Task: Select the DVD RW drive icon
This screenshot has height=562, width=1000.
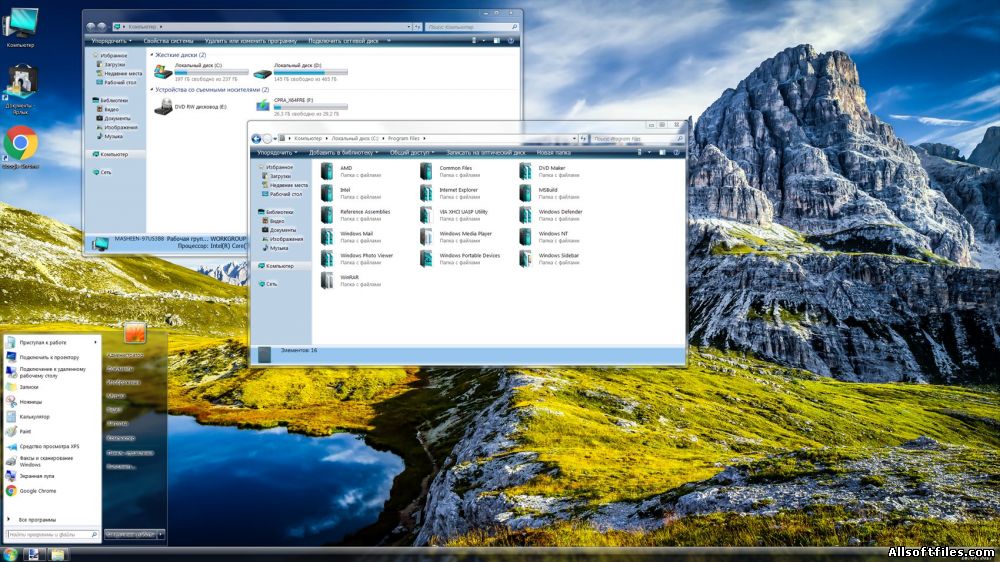Action: pos(163,107)
